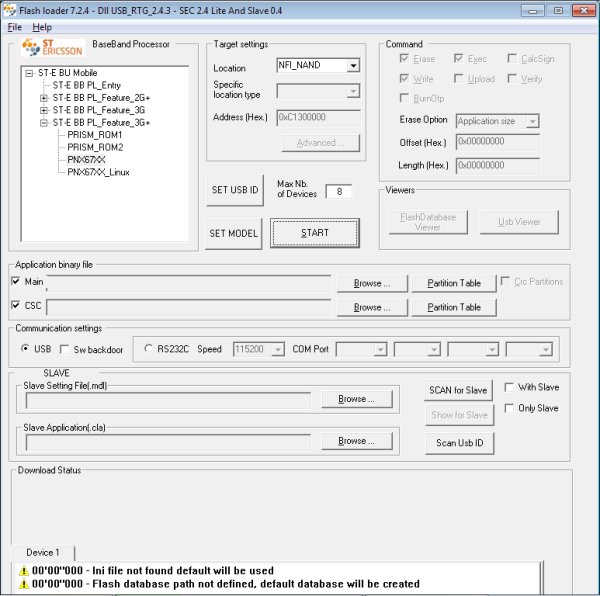Click the Offset (Hex.) field
The image size is (600, 596).
pos(498,142)
